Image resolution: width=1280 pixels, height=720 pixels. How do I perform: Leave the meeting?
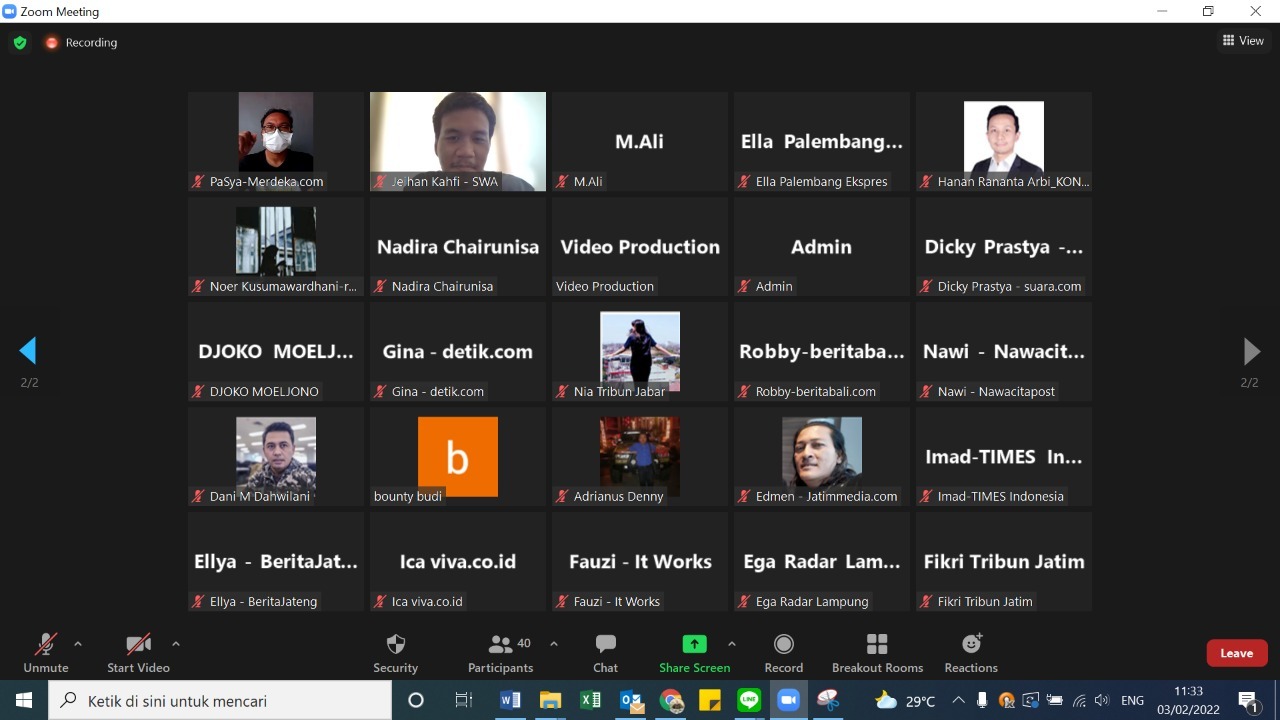click(1237, 653)
